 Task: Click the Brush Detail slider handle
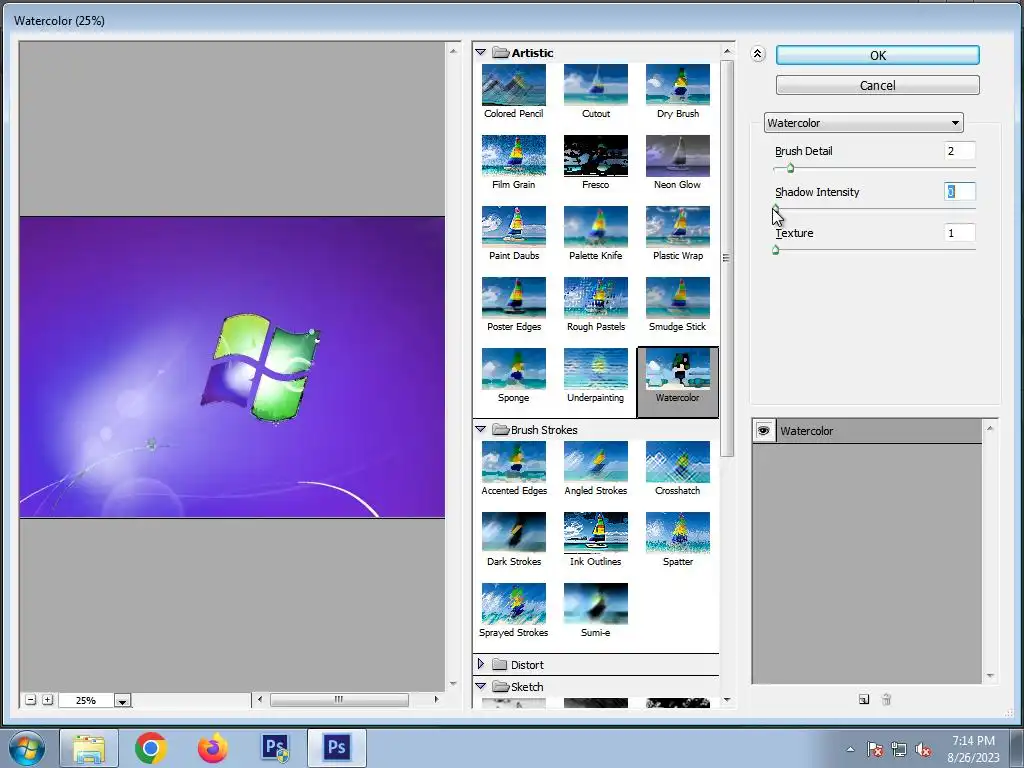point(790,168)
